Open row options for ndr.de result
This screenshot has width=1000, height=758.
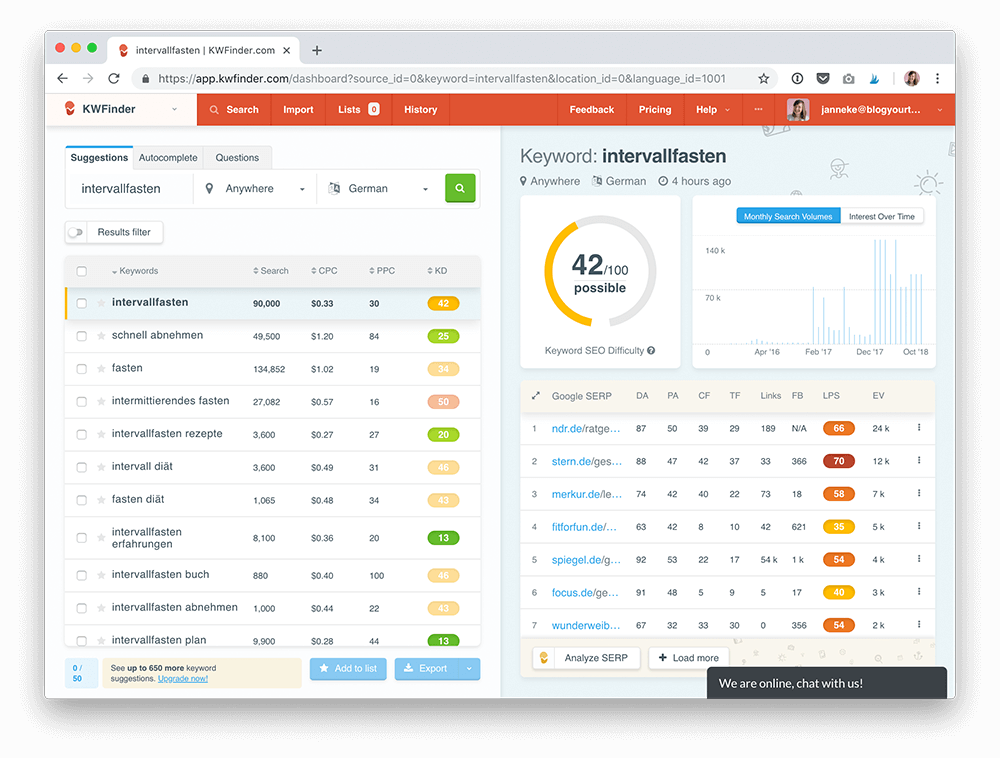point(919,428)
